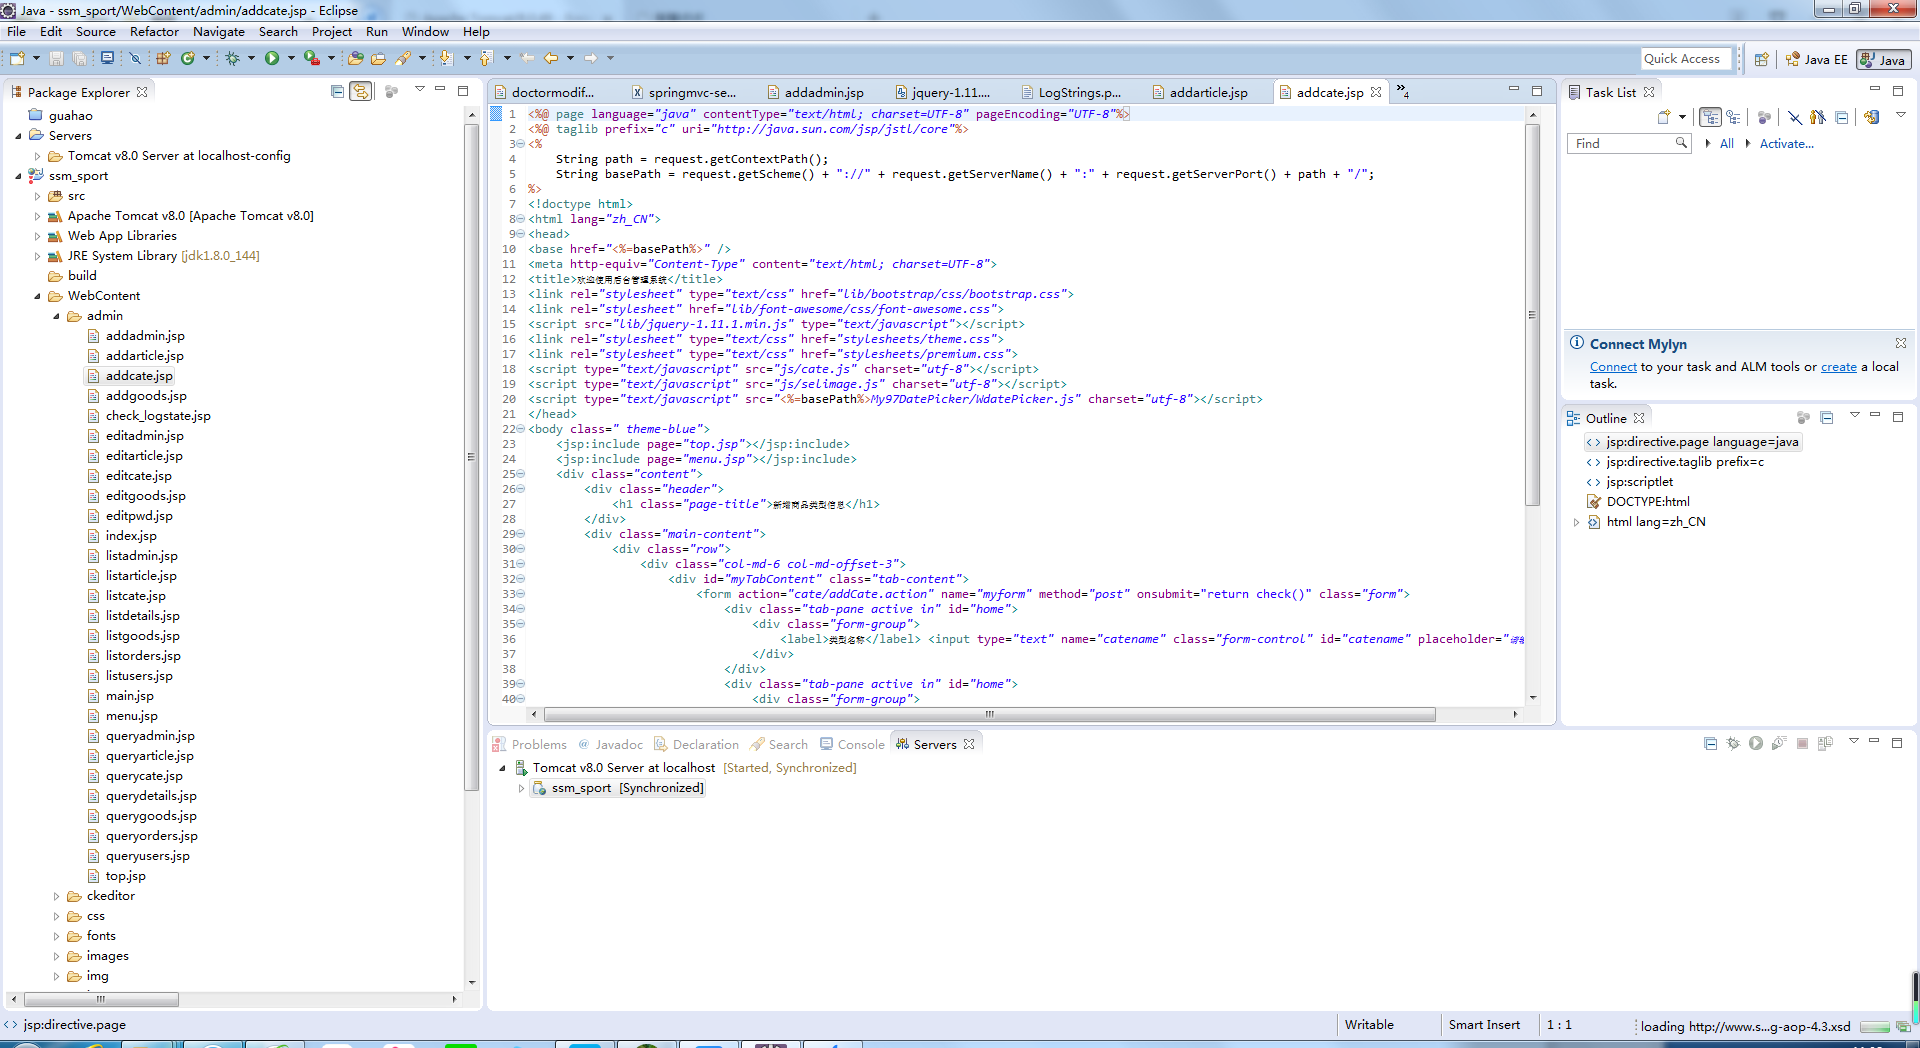Open the Project menu
This screenshot has width=1920, height=1048.
332,32
